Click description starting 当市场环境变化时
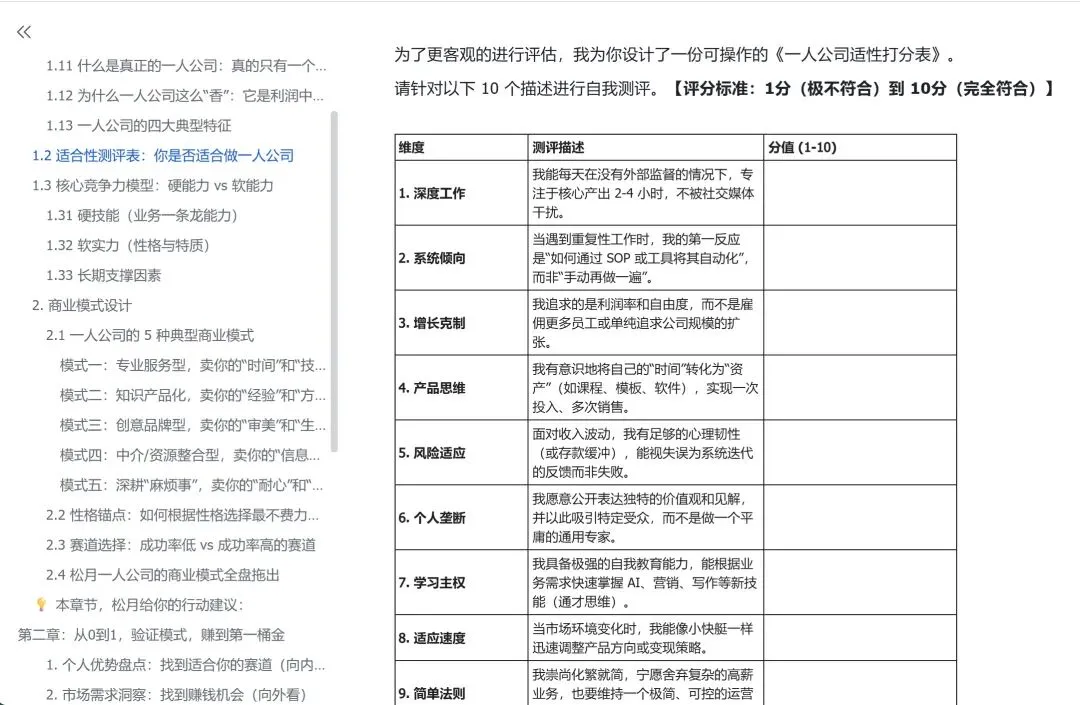Image resolution: width=1080 pixels, height=705 pixels. coord(643,638)
